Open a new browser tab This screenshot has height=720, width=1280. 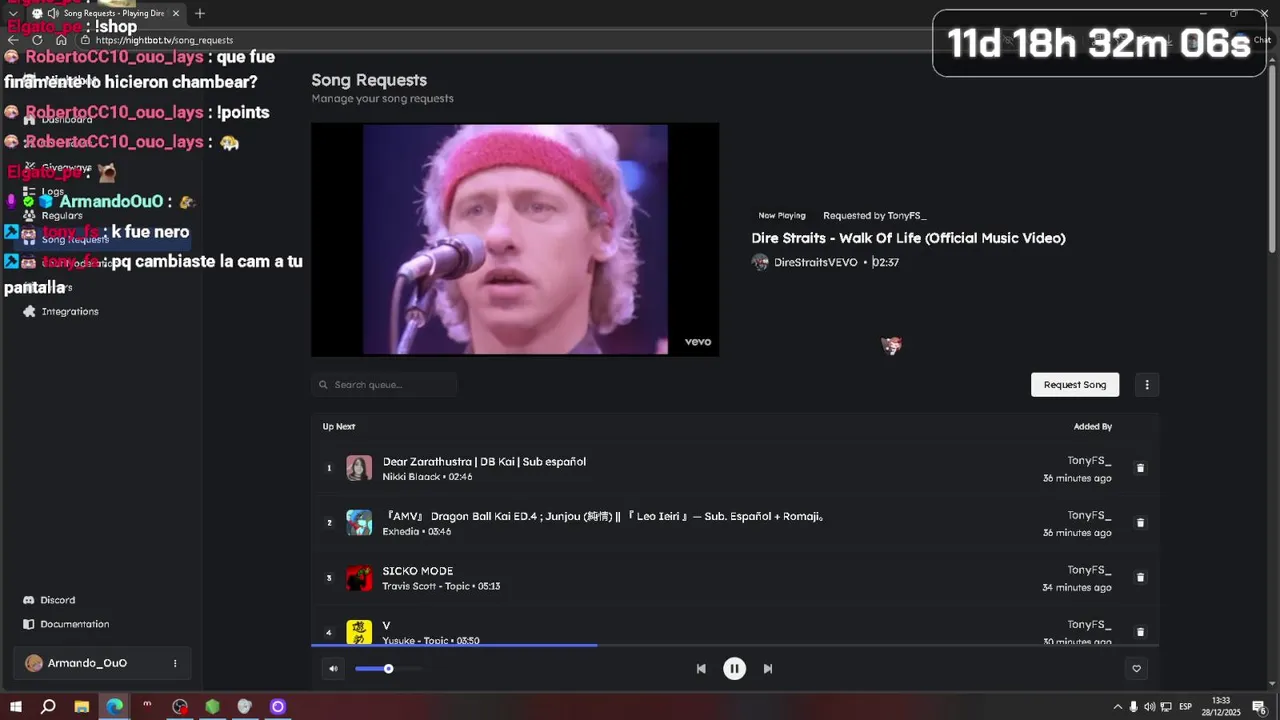(200, 13)
